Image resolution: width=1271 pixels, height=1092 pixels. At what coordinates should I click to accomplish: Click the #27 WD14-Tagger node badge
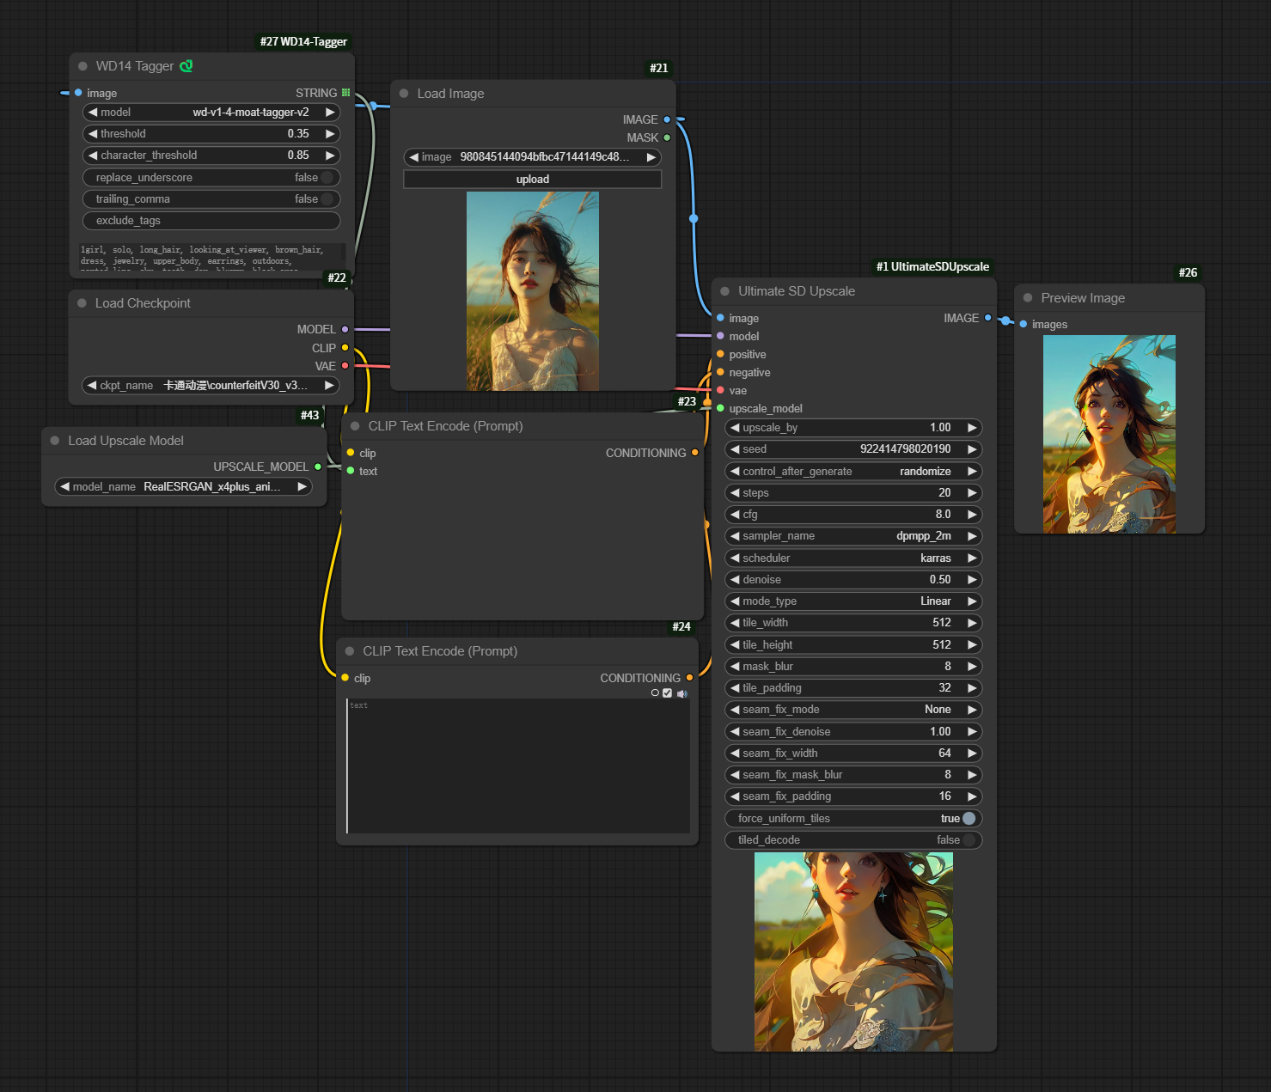click(303, 42)
